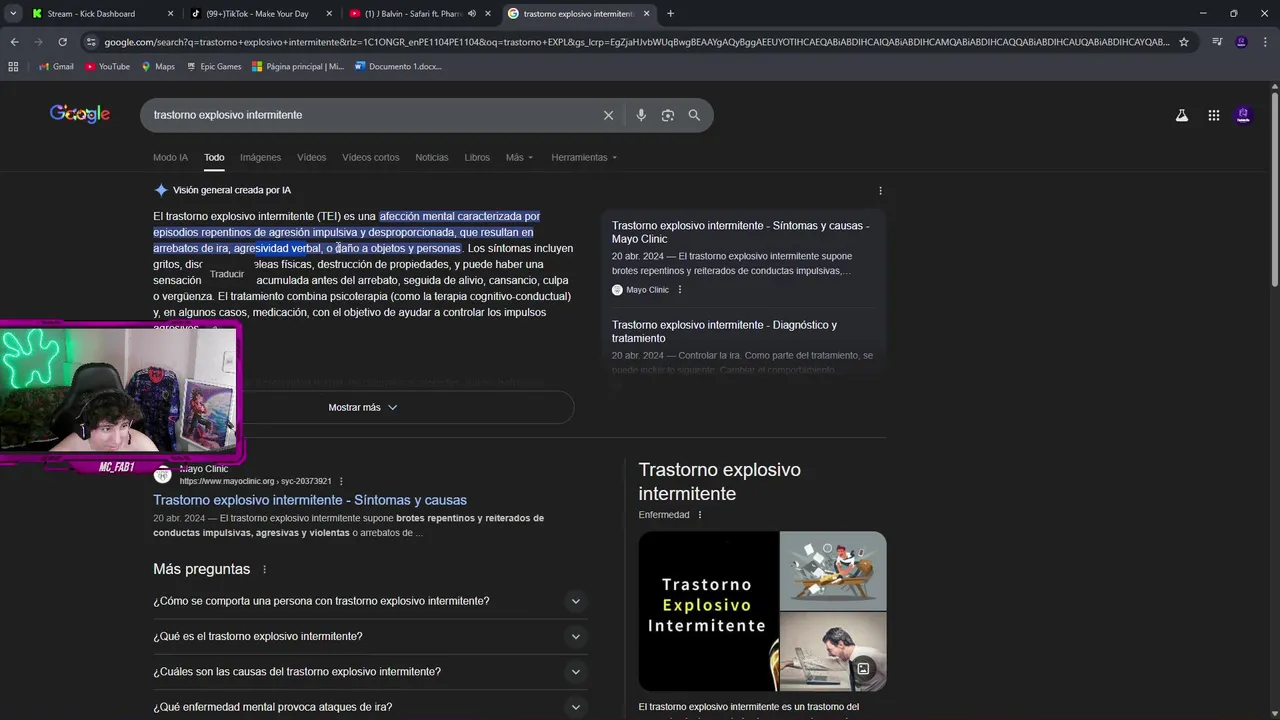Open three-dot menu next to Enfermedad
Viewport: 1280px width, 720px height.
700,515
